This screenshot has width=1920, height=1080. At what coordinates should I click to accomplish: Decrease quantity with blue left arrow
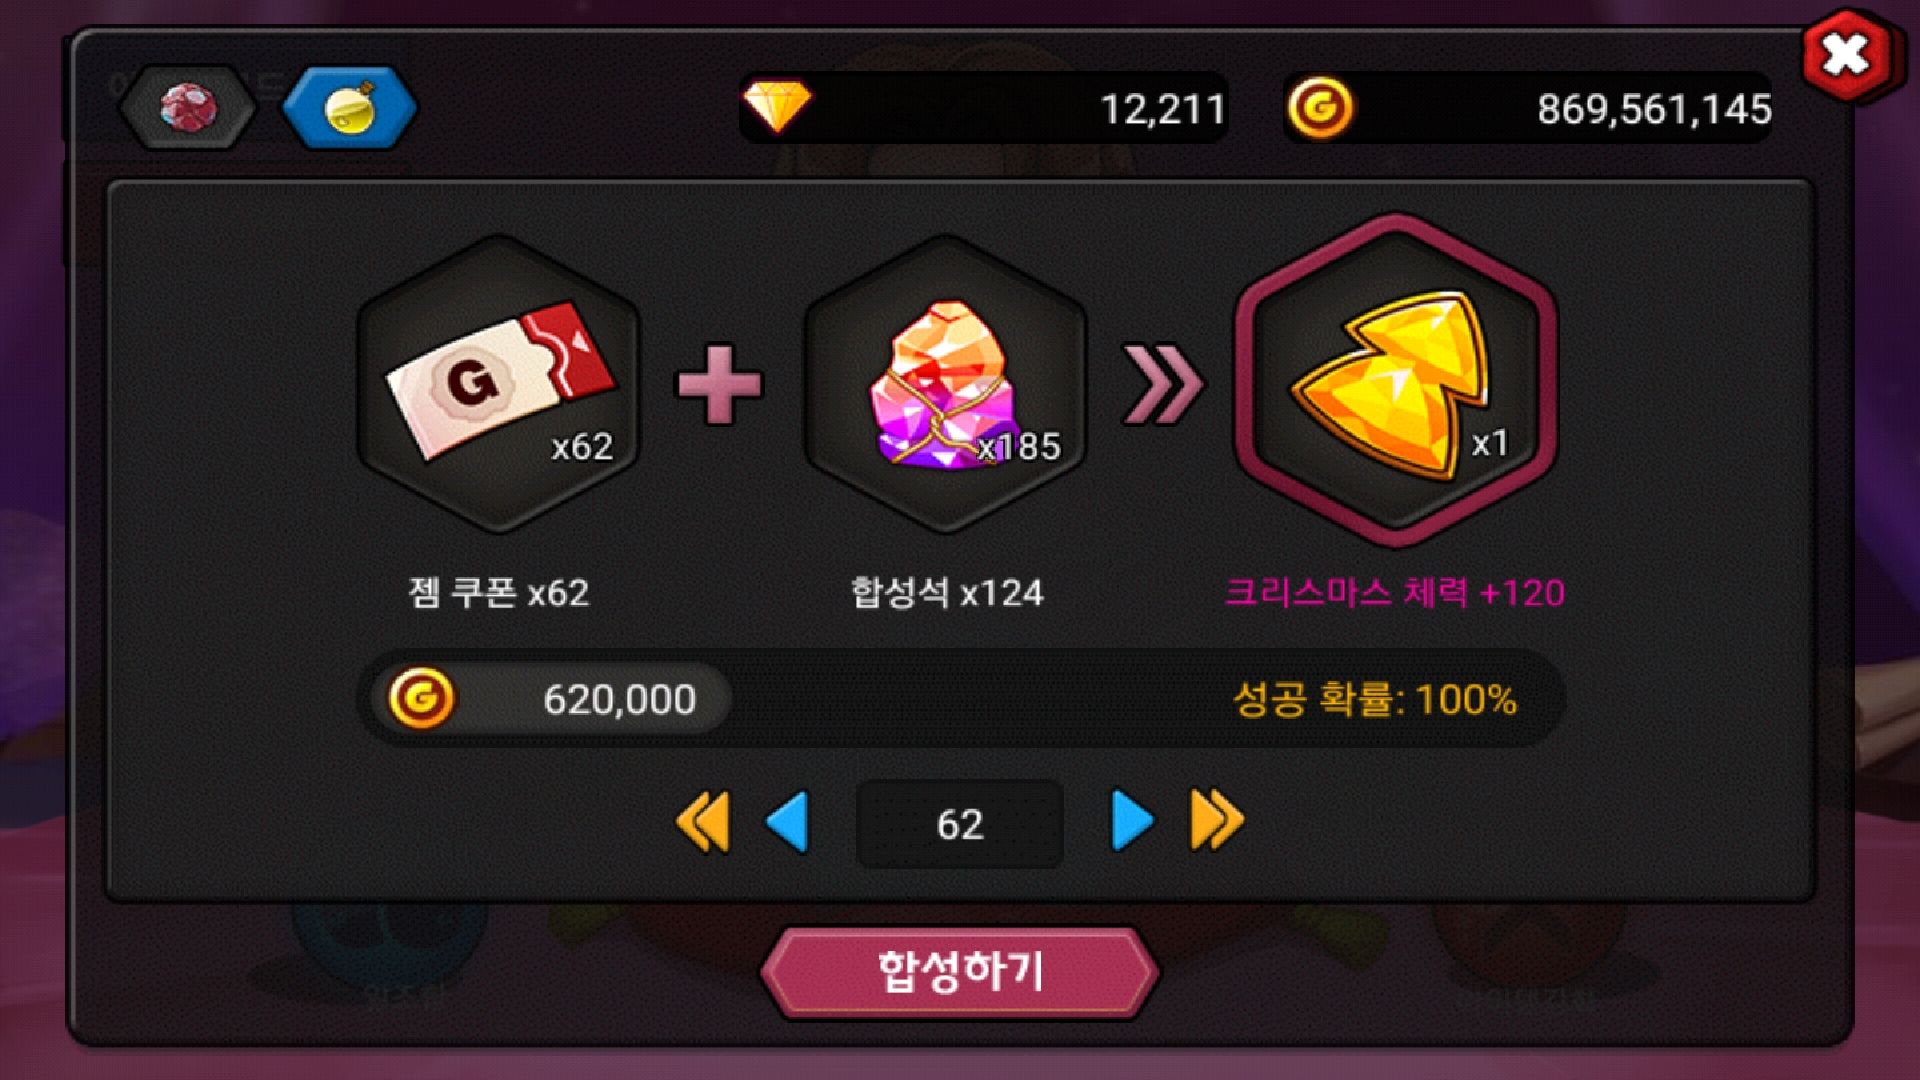click(788, 822)
